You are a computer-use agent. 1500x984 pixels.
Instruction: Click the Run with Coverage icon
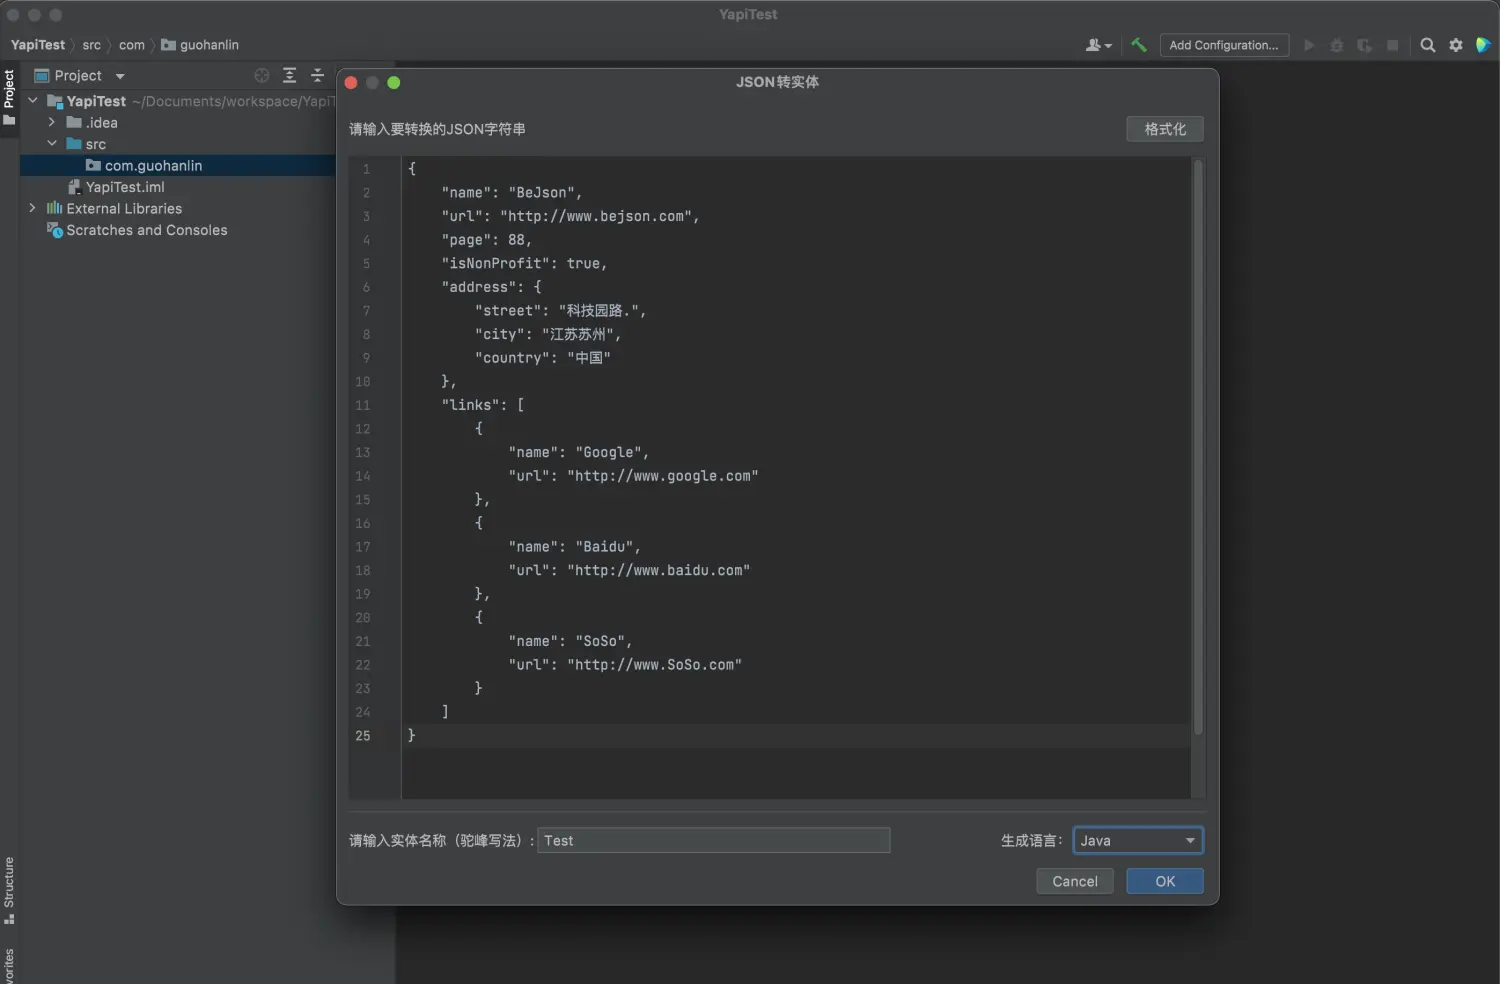tap(1364, 45)
